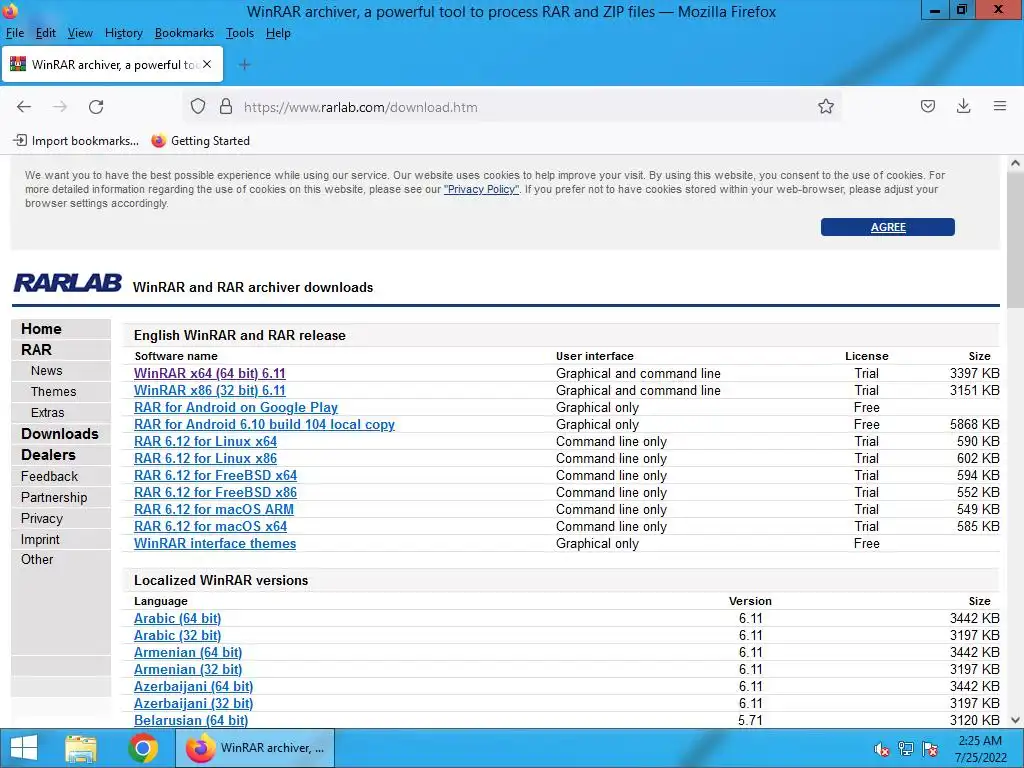Open a new tab with the plus button
Screen dimensions: 1024x768
pos(244,64)
